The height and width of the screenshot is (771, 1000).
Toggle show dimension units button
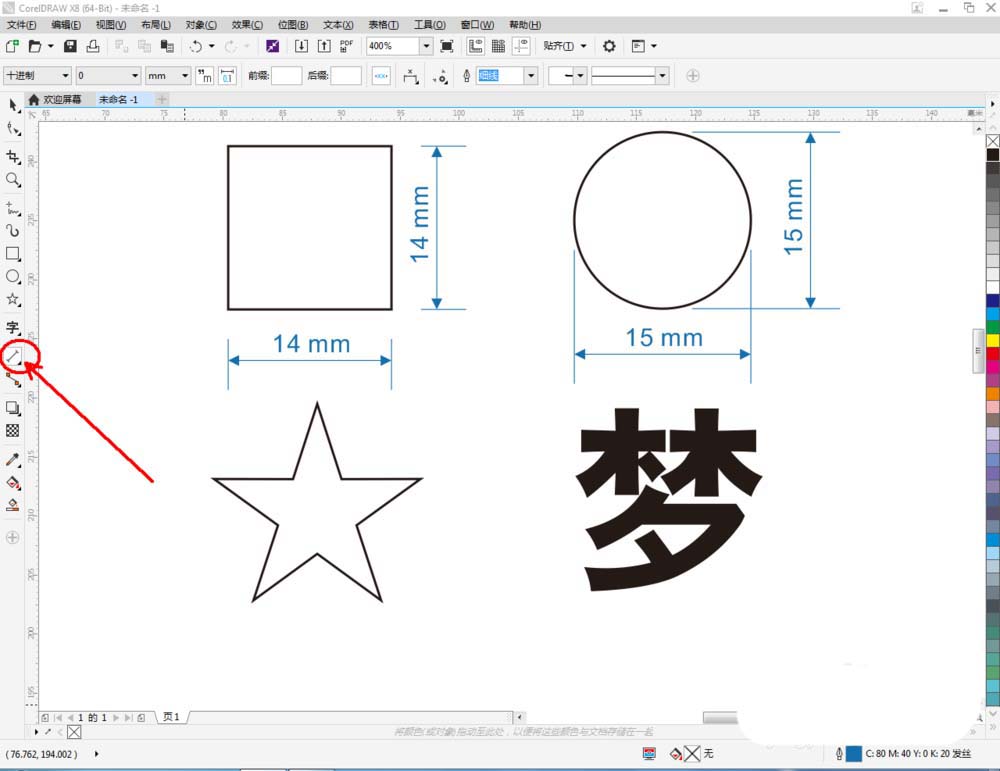(204, 76)
